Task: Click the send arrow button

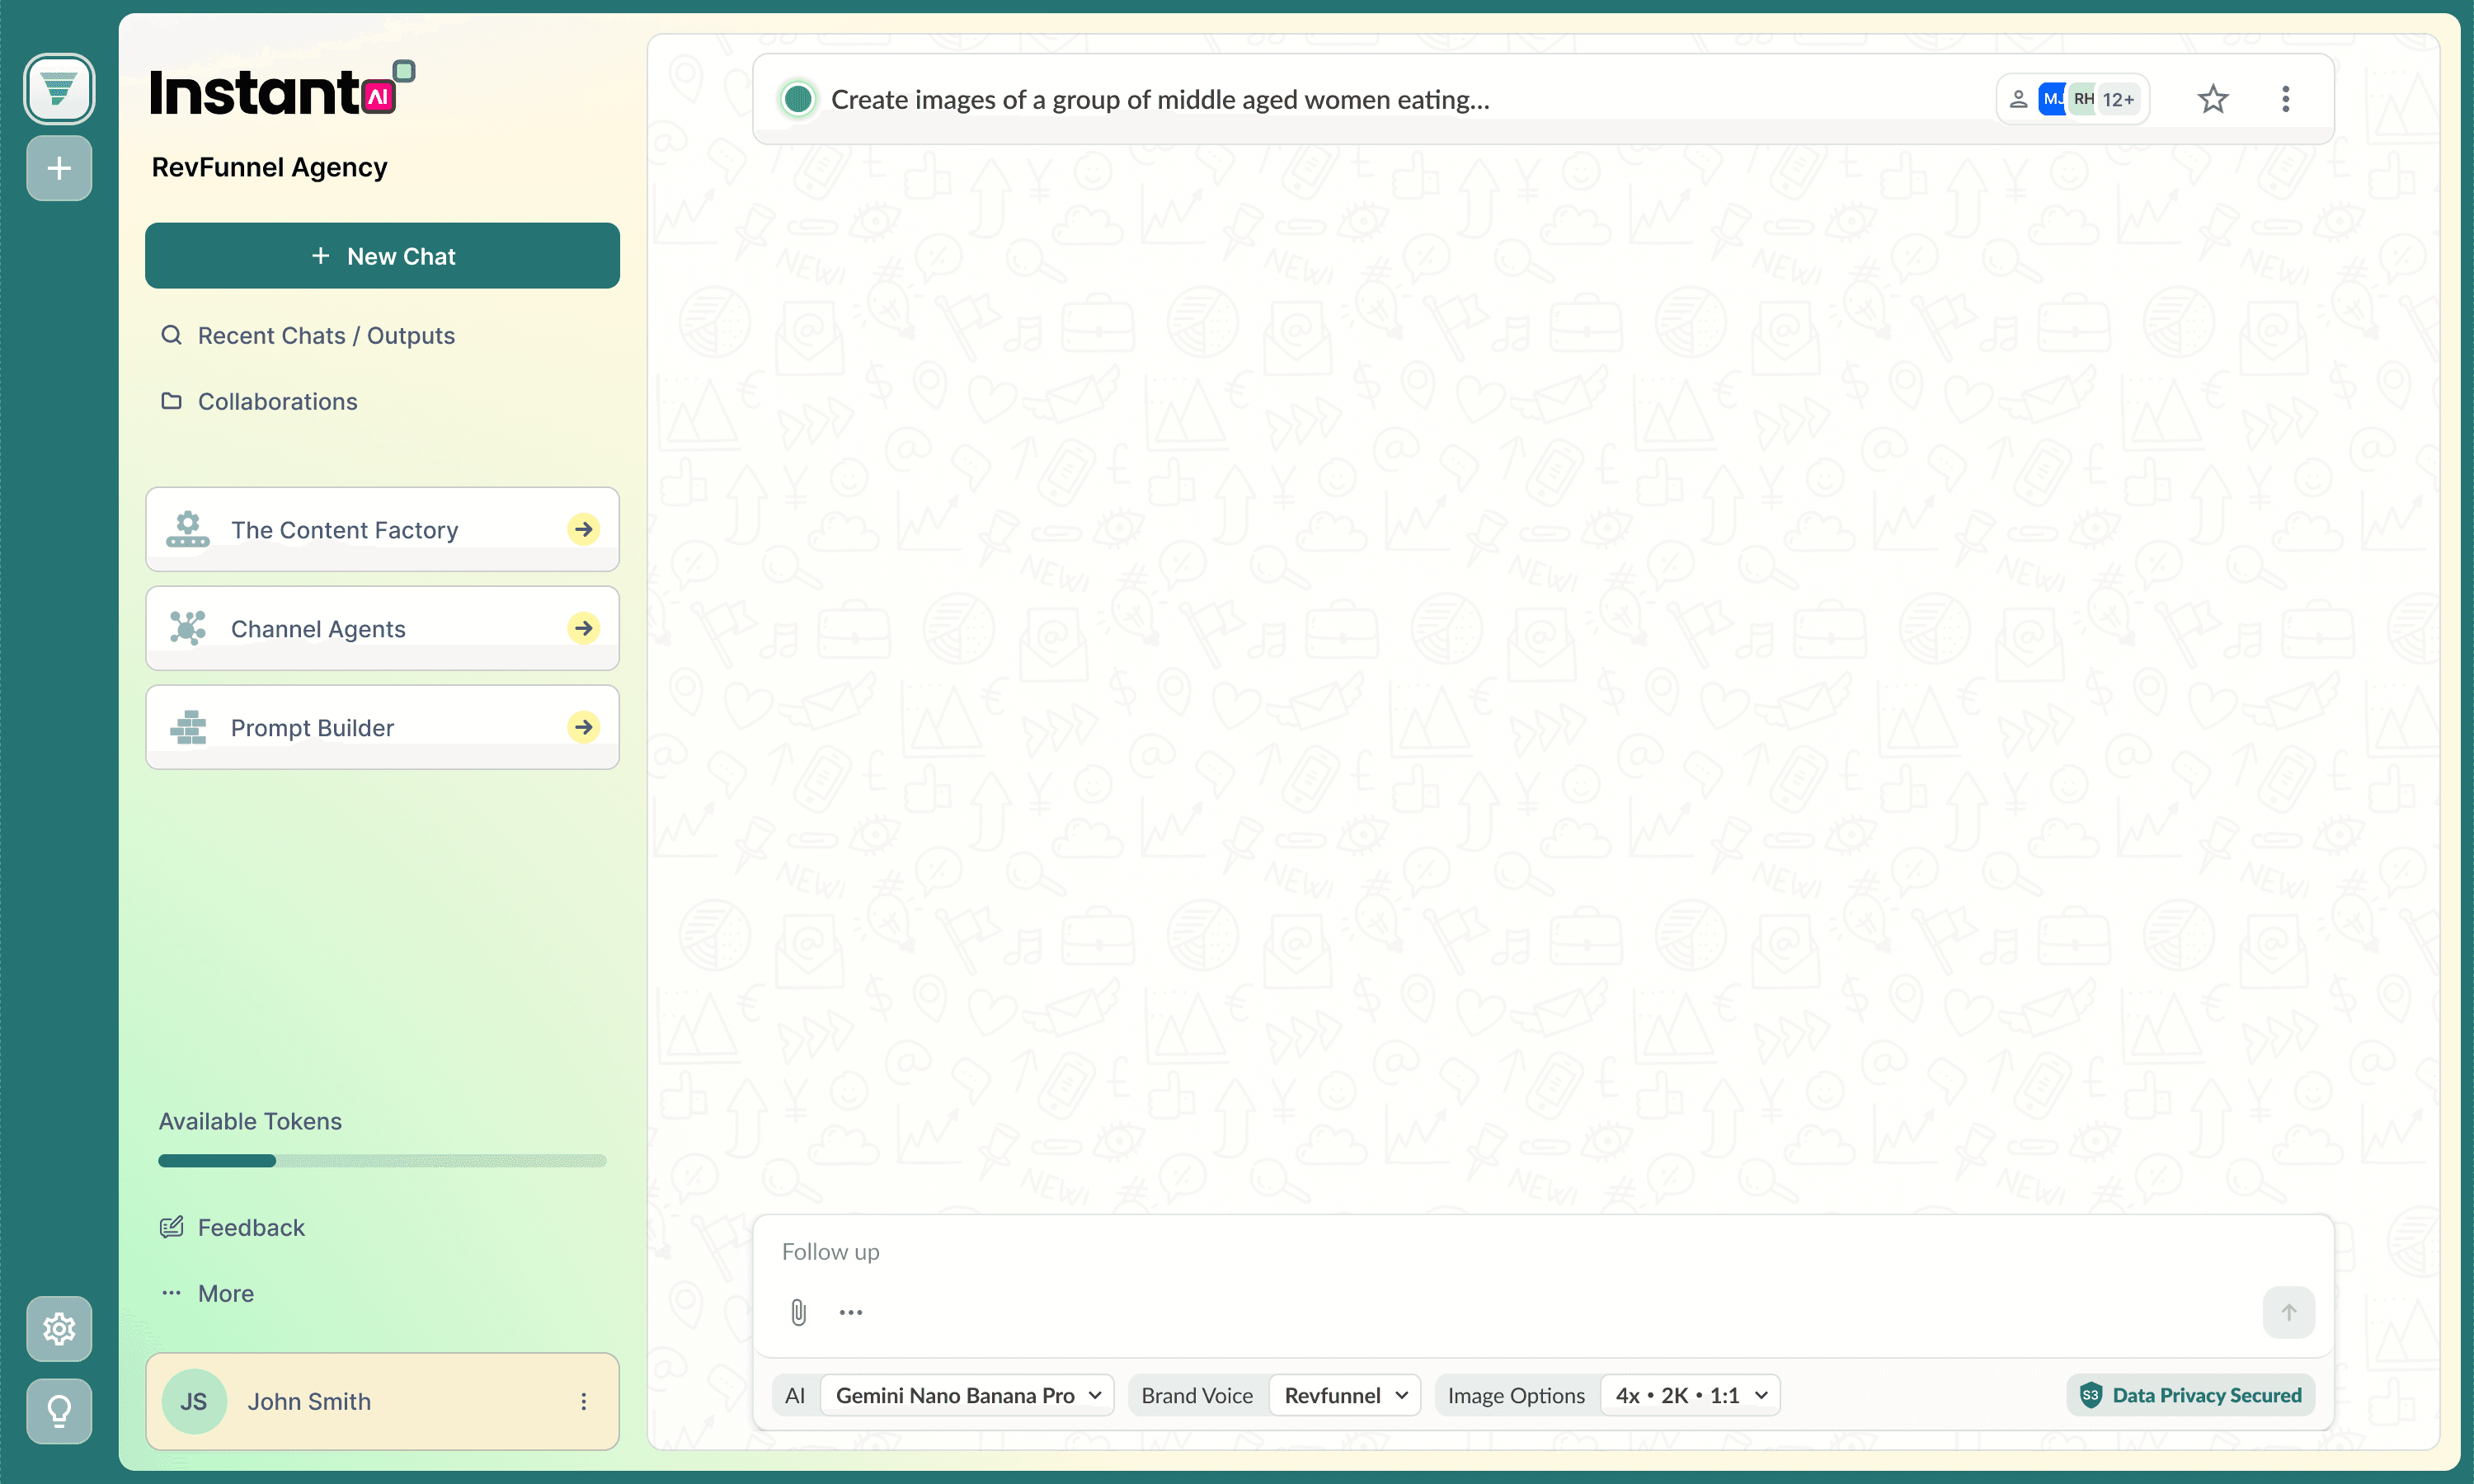Action: 2288,1312
